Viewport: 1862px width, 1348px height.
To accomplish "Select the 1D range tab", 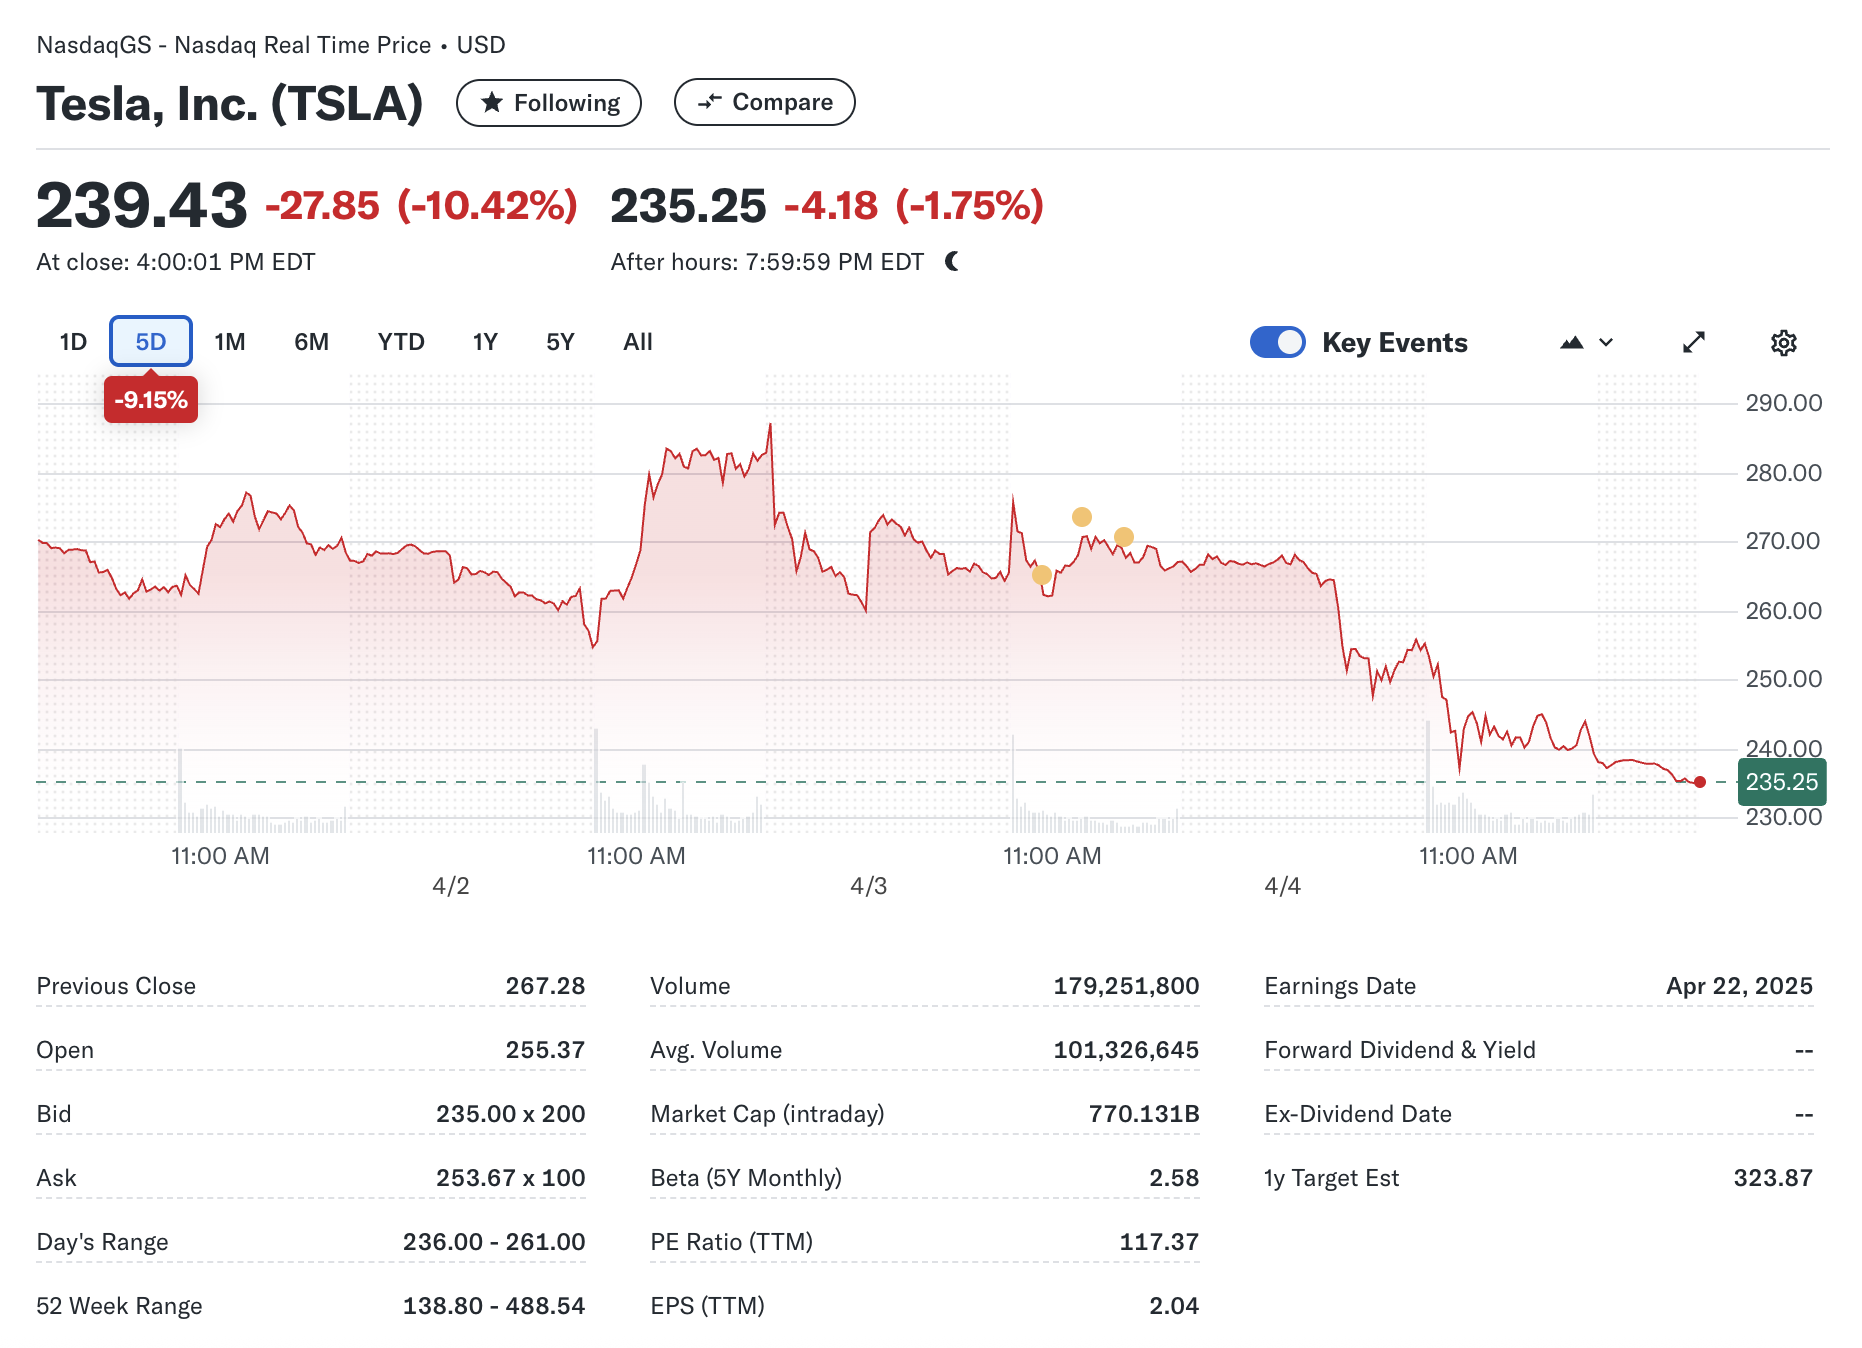I will coord(73,342).
